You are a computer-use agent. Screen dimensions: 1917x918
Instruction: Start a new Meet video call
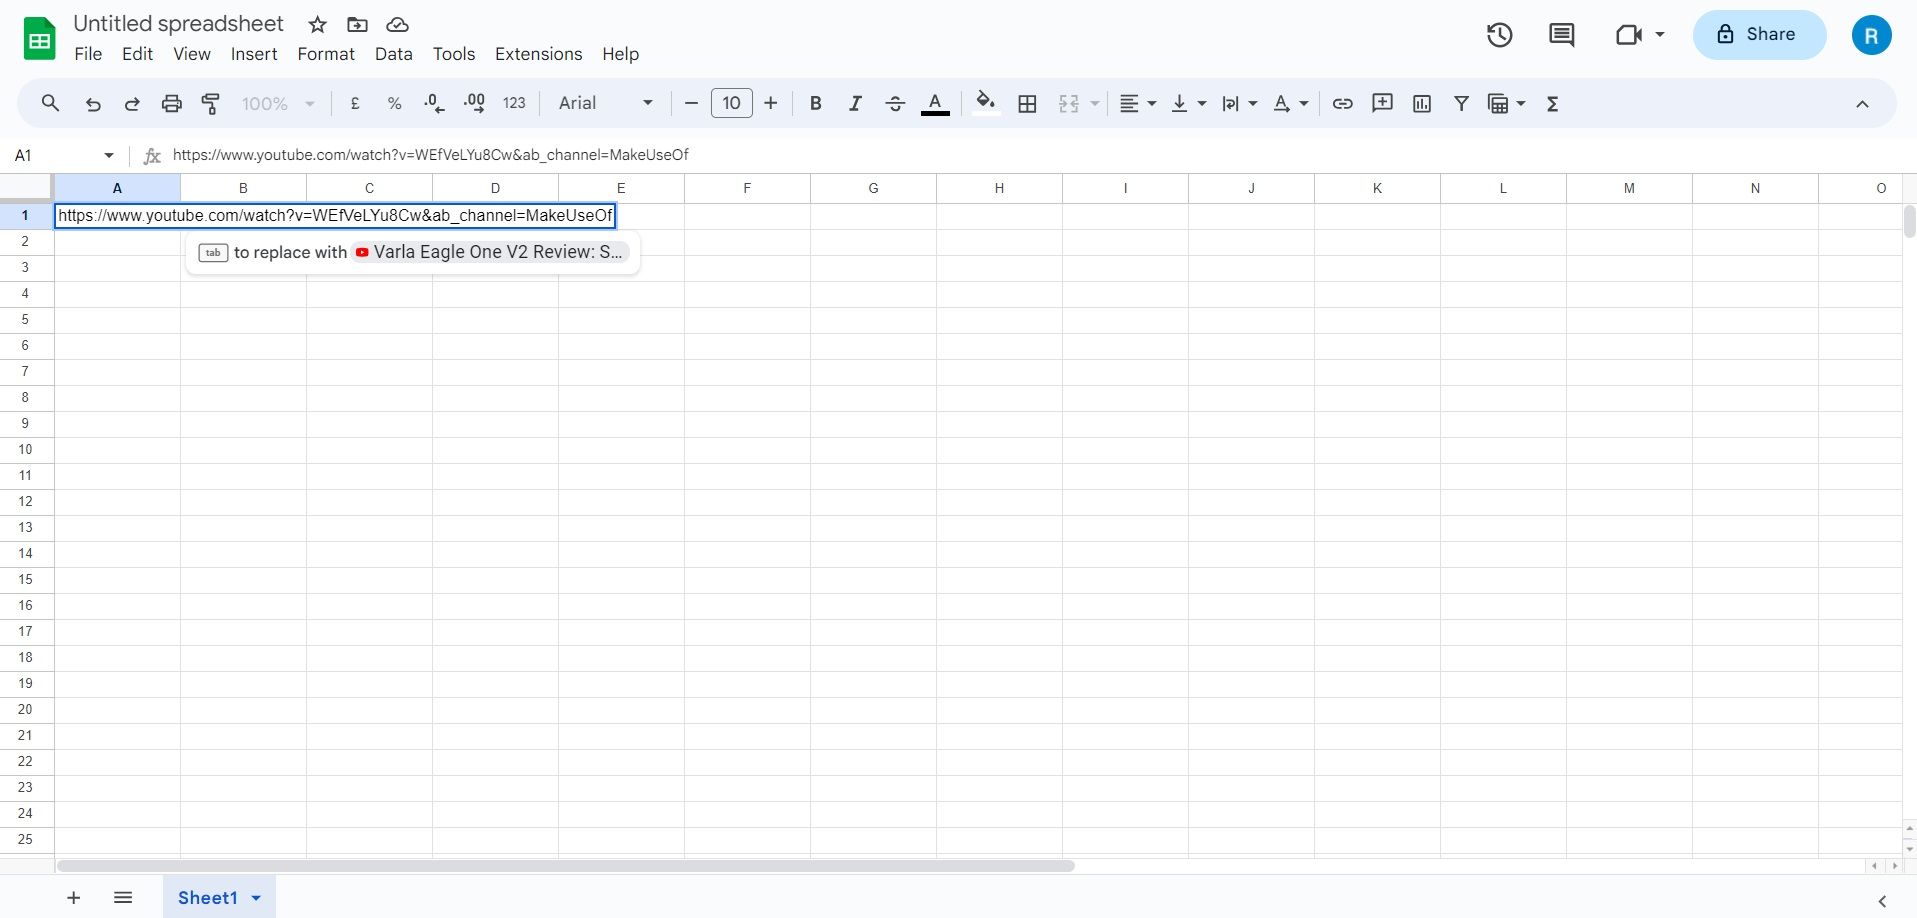click(1630, 34)
